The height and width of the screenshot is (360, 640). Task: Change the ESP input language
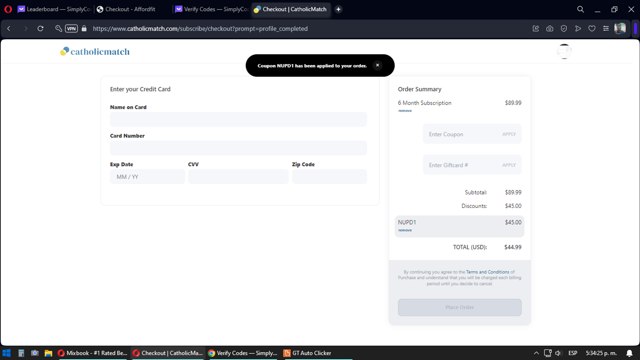573,353
